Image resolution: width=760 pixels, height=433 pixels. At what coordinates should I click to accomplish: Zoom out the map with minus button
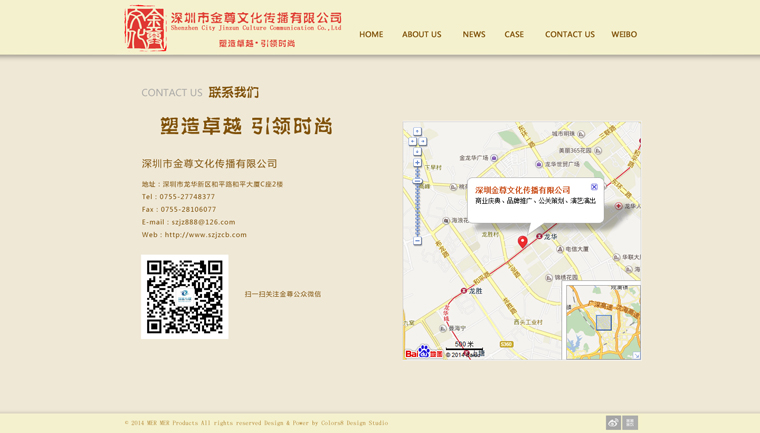pos(417,241)
